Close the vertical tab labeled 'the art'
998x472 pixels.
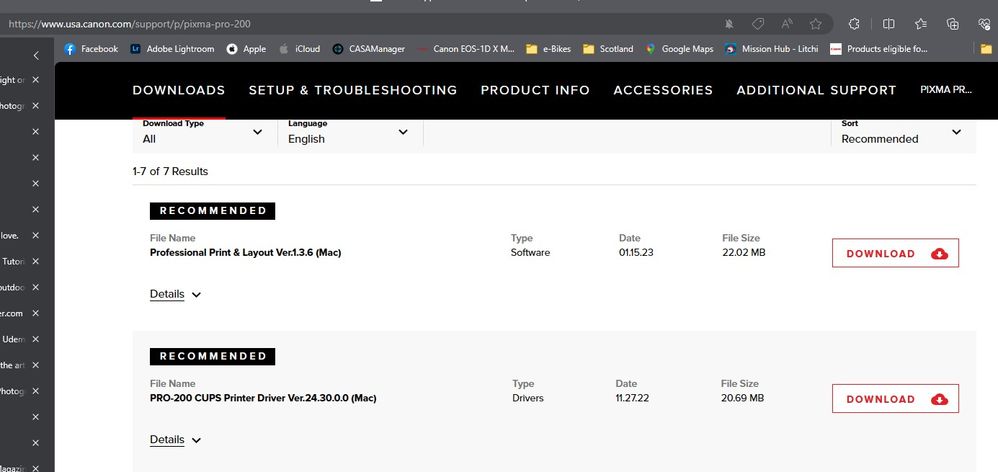pos(36,365)
